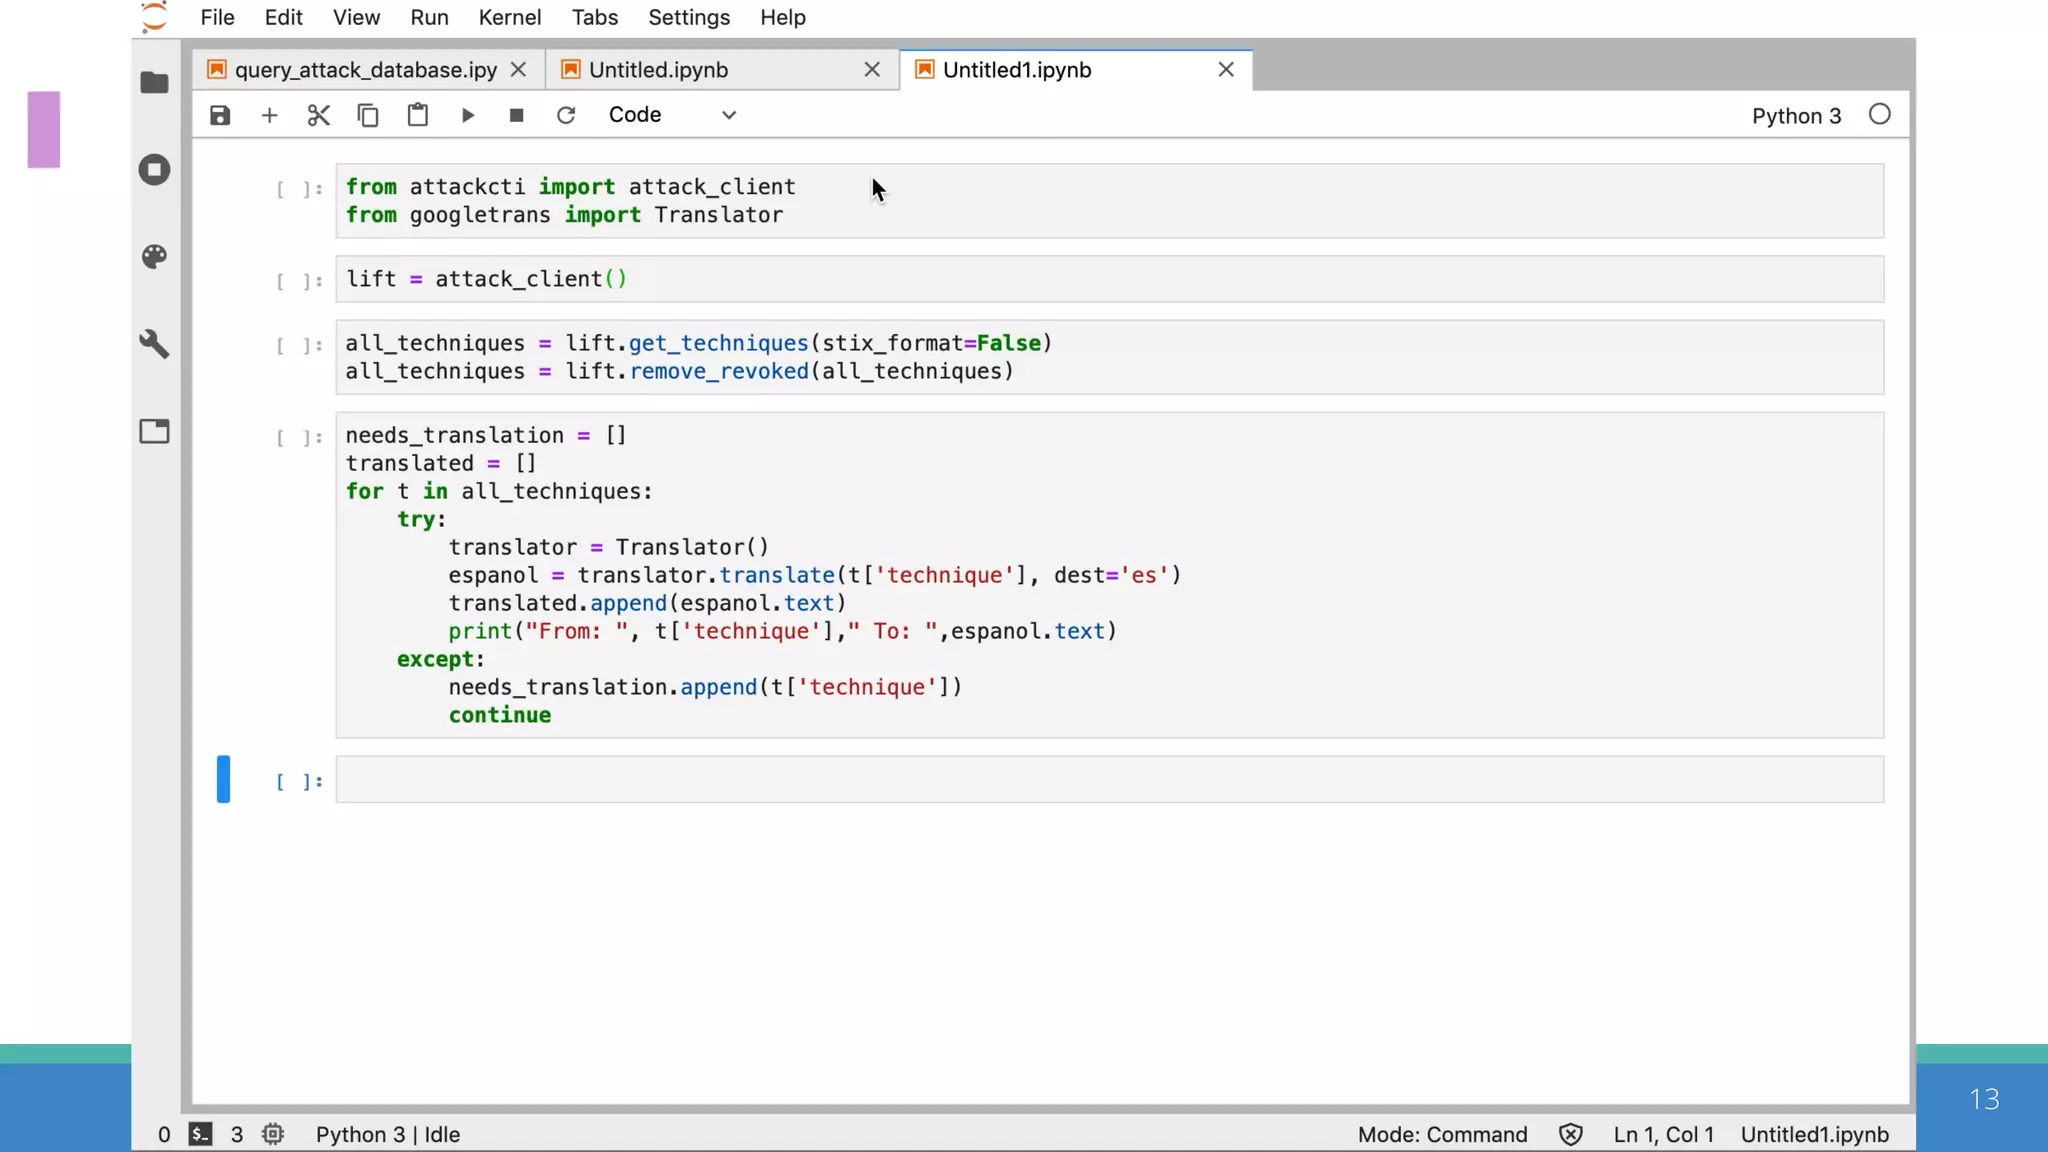Open the Commands palette sidebar icon
Image resolution: width=2048 pixels, height=1152 pixels.
154,257
